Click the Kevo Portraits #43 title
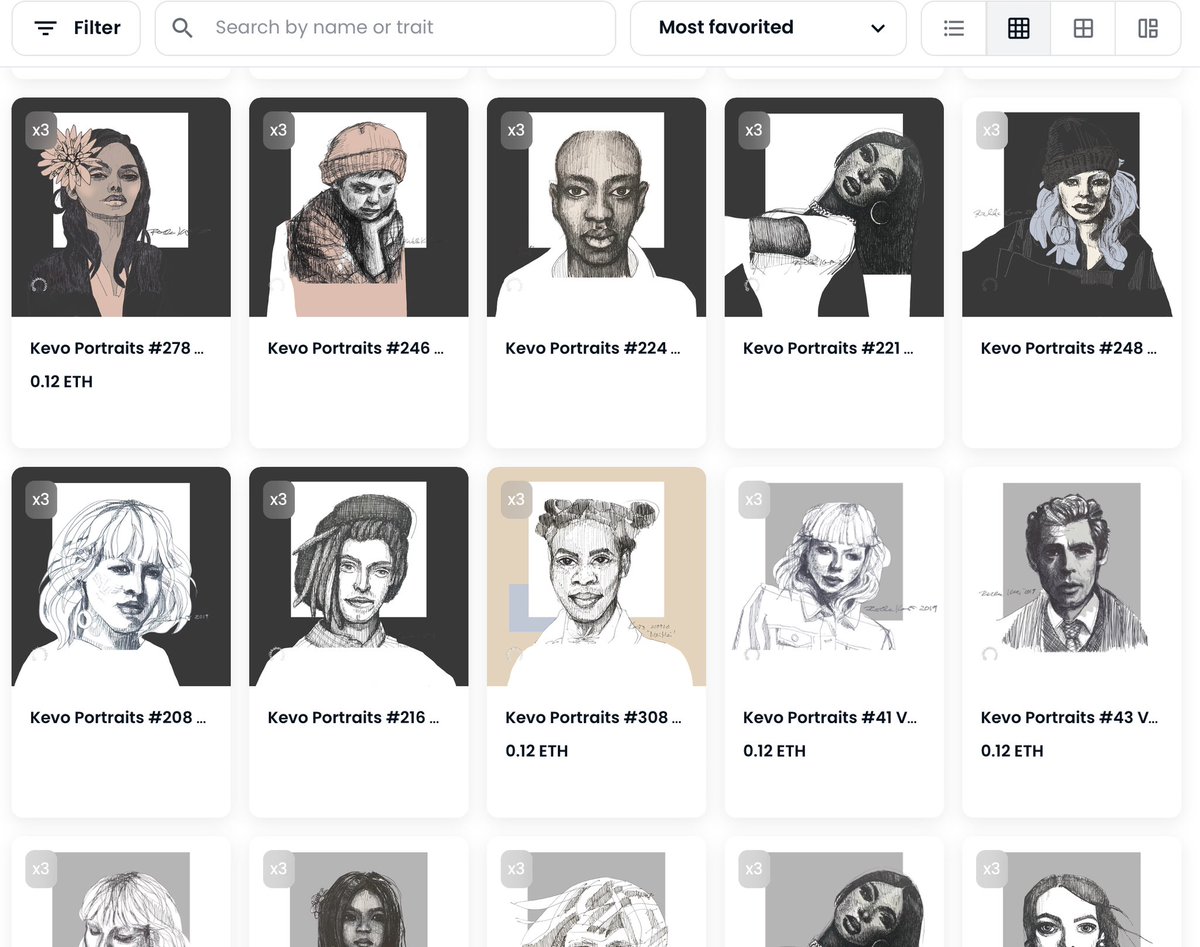 1069,717
